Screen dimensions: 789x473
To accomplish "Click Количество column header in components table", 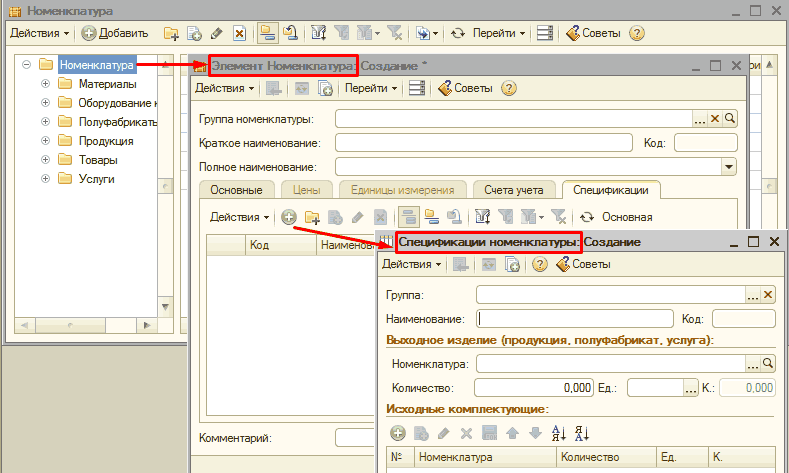I will click(606, 457).
